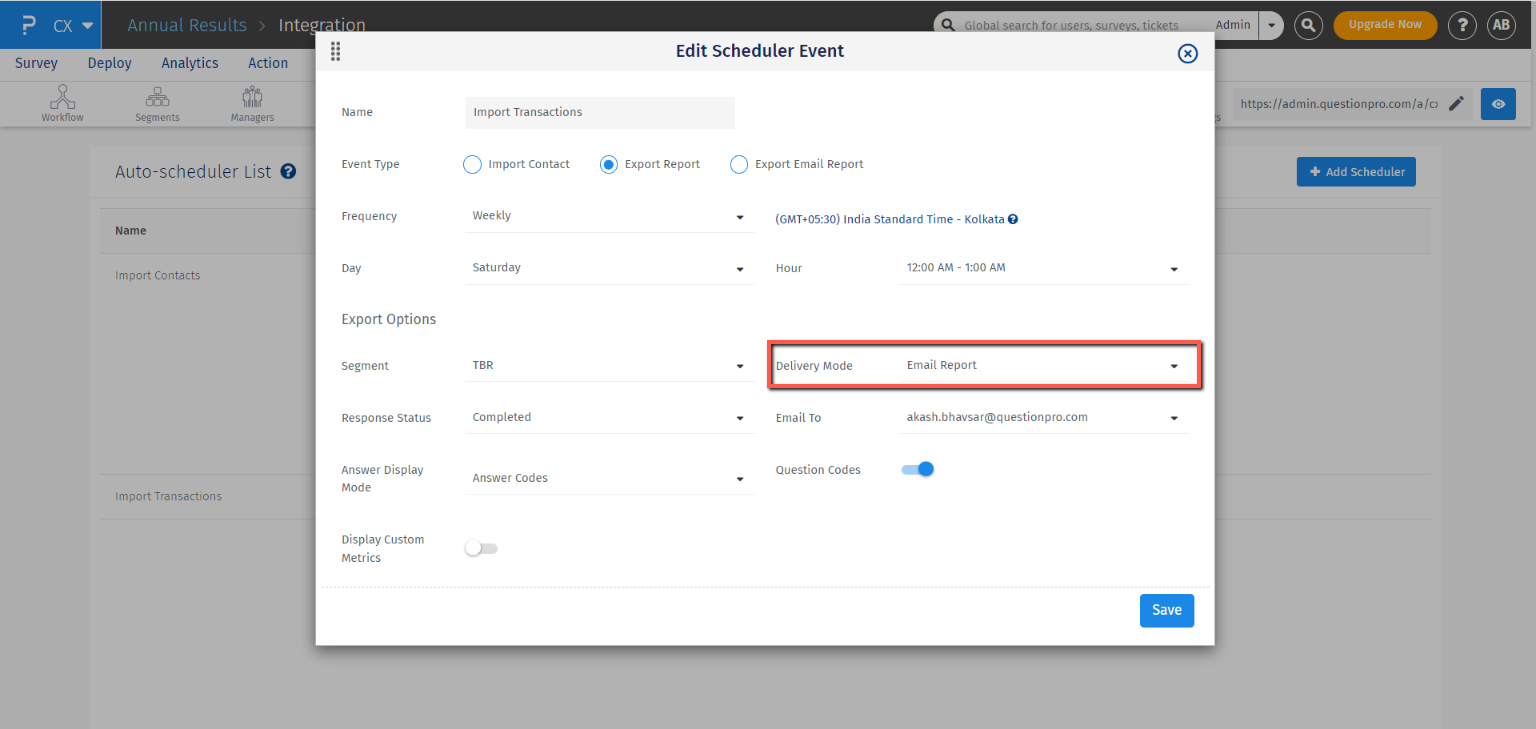Click the AB user avatar icon

(1501, 25)
